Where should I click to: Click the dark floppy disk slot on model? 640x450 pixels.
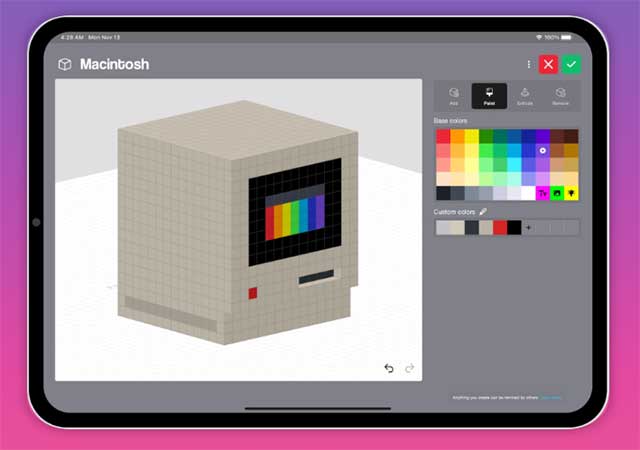316,277
